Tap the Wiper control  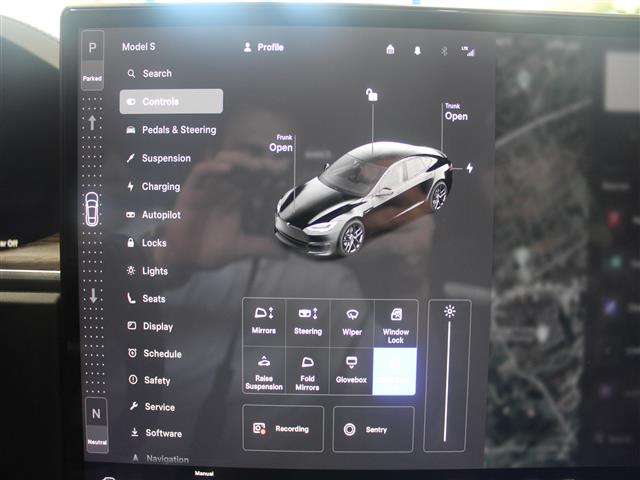pos(352,323)
